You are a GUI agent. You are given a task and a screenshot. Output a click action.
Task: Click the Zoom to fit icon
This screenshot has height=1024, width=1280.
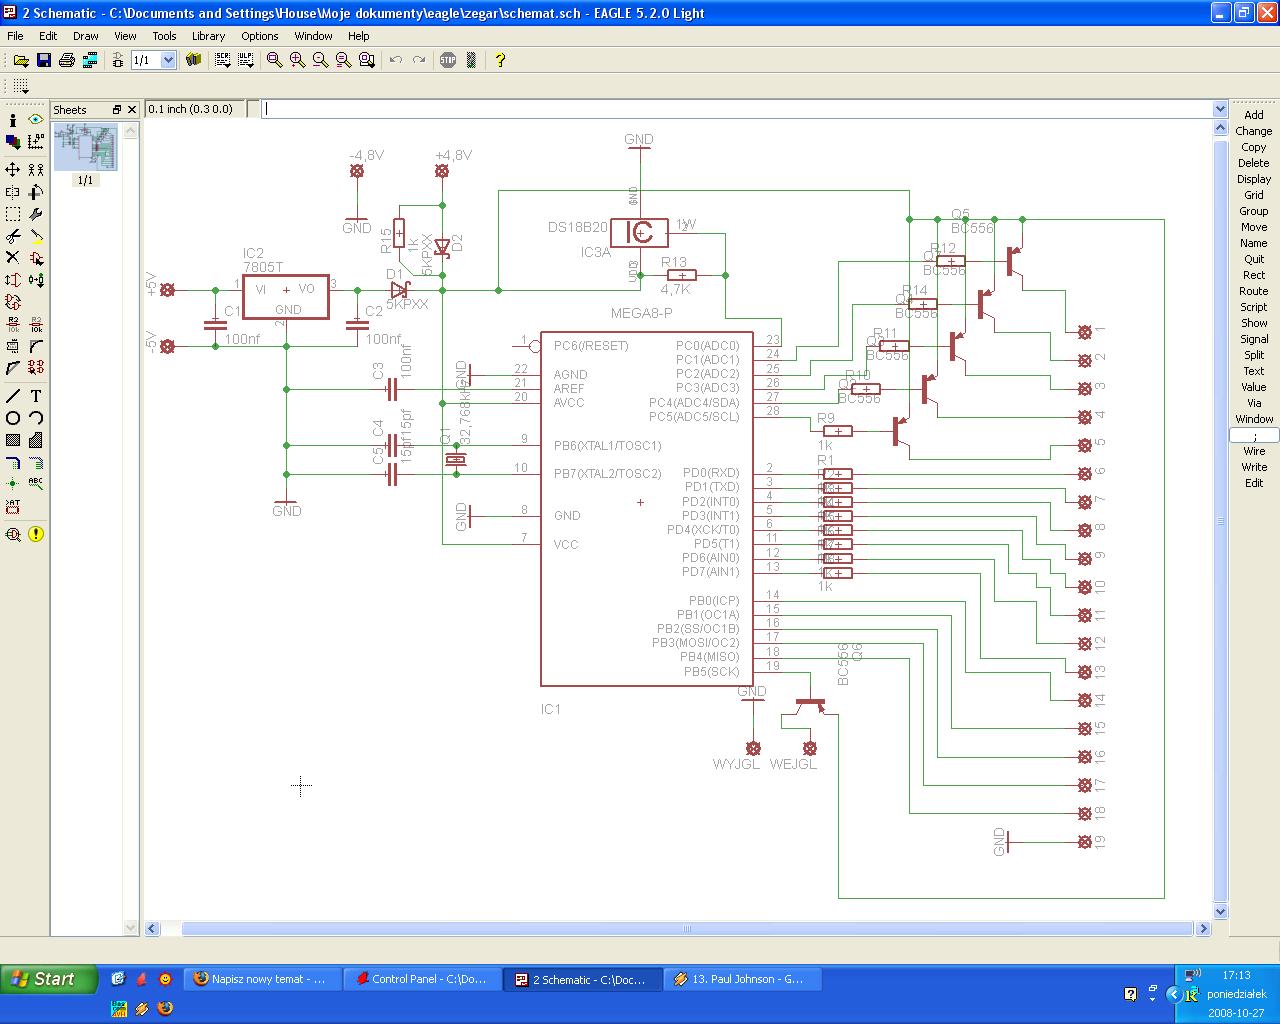click(275, 60)
